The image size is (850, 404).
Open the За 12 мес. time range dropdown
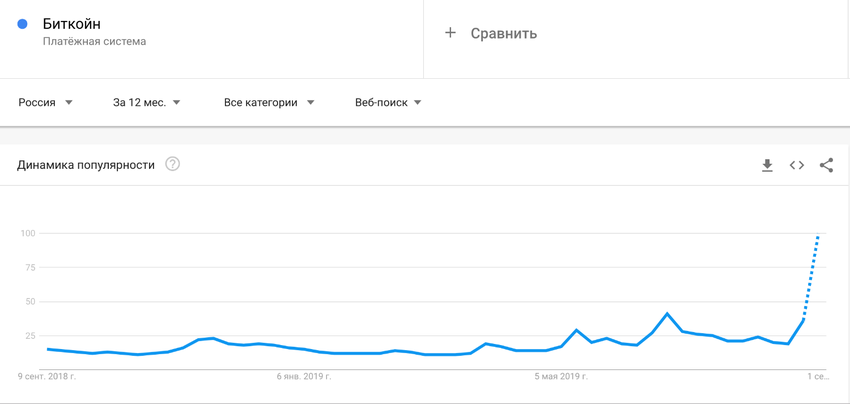[x=146, y=102]
